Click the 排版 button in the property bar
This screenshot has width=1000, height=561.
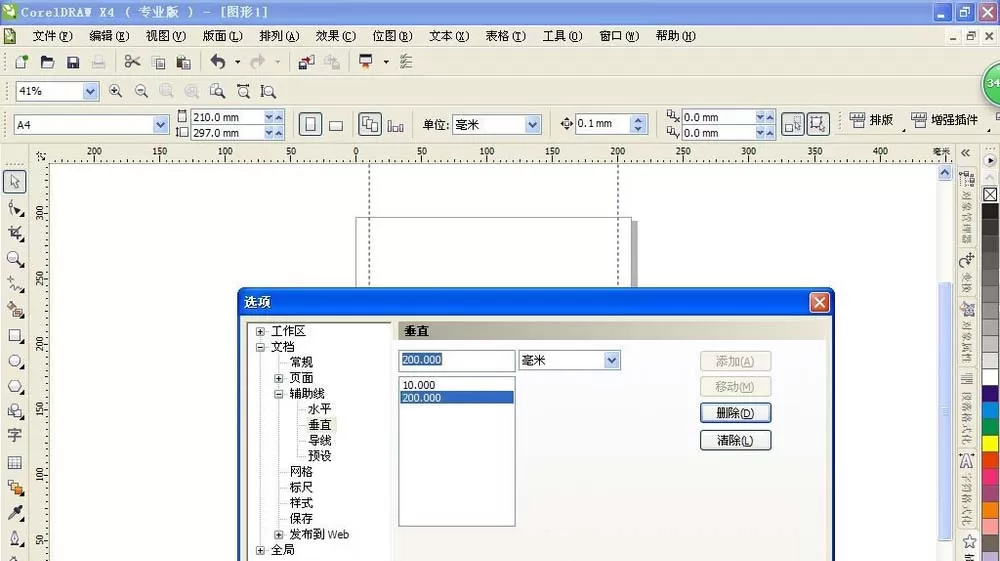click(872, 120)
